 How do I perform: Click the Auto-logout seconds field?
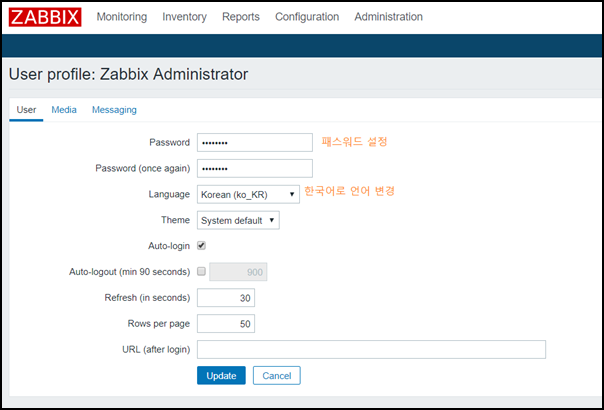238,272
